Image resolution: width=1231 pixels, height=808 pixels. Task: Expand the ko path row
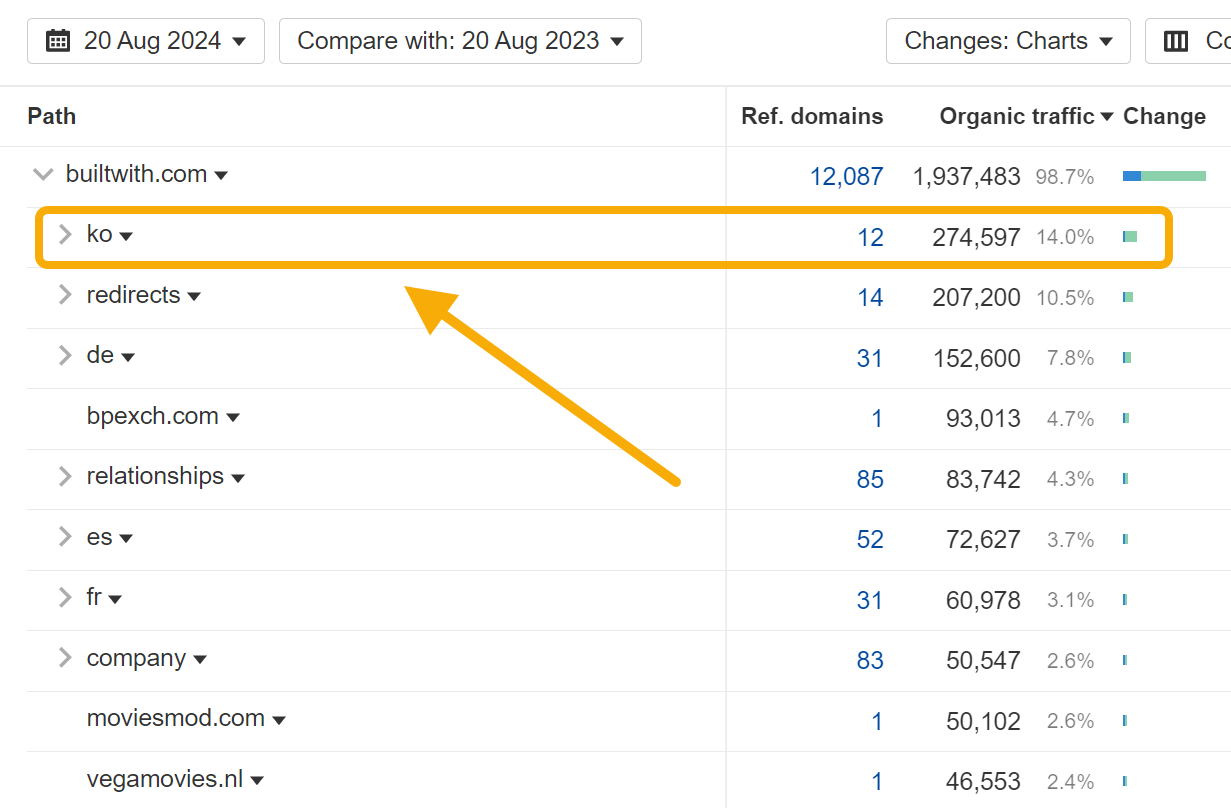(64, 235)
